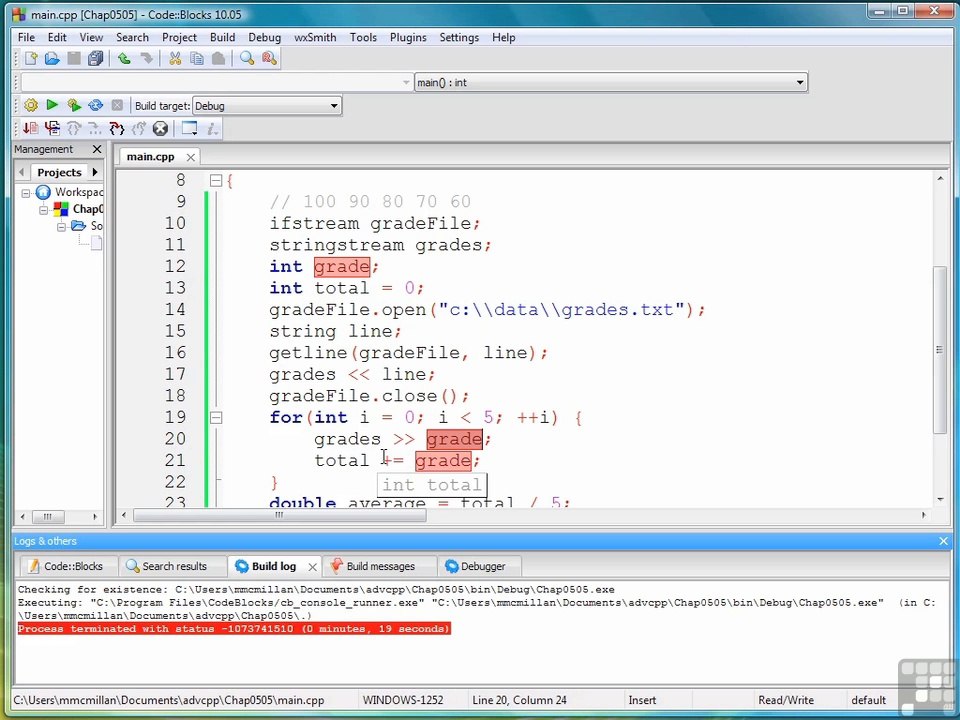The height and width of the screenshot is (720, 960).
Task: Open the File menu
Action: [26, 37]
